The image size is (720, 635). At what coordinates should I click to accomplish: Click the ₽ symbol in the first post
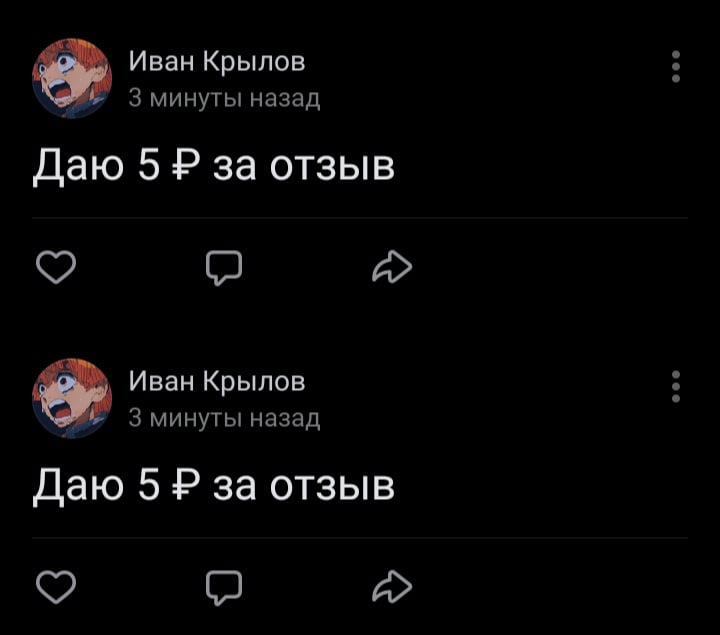point(181,167)
